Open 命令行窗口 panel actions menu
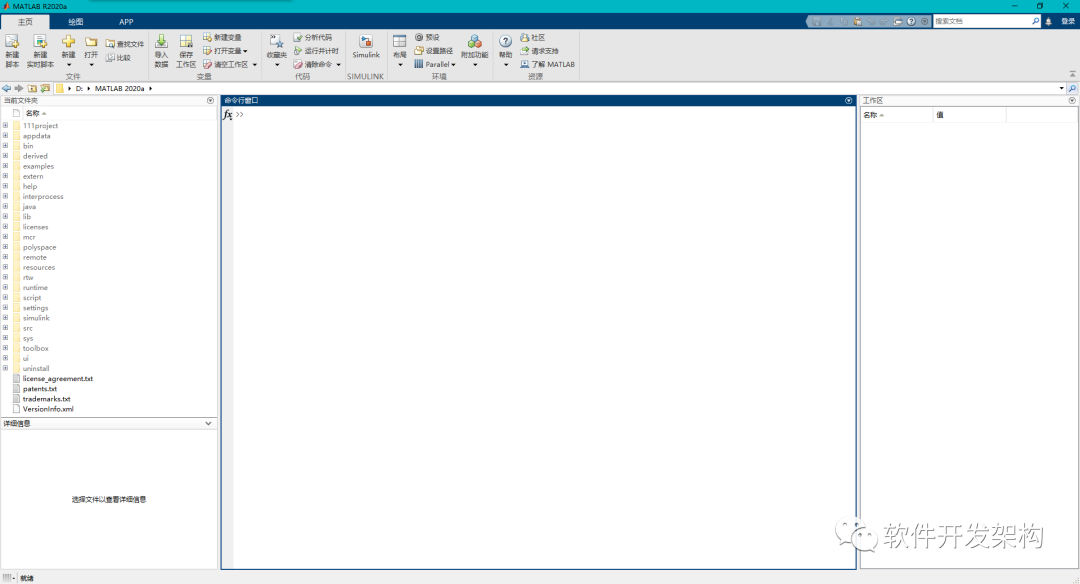Viewport: 1080px width, 584px height. pyautogui.click(x=849, y=101)
